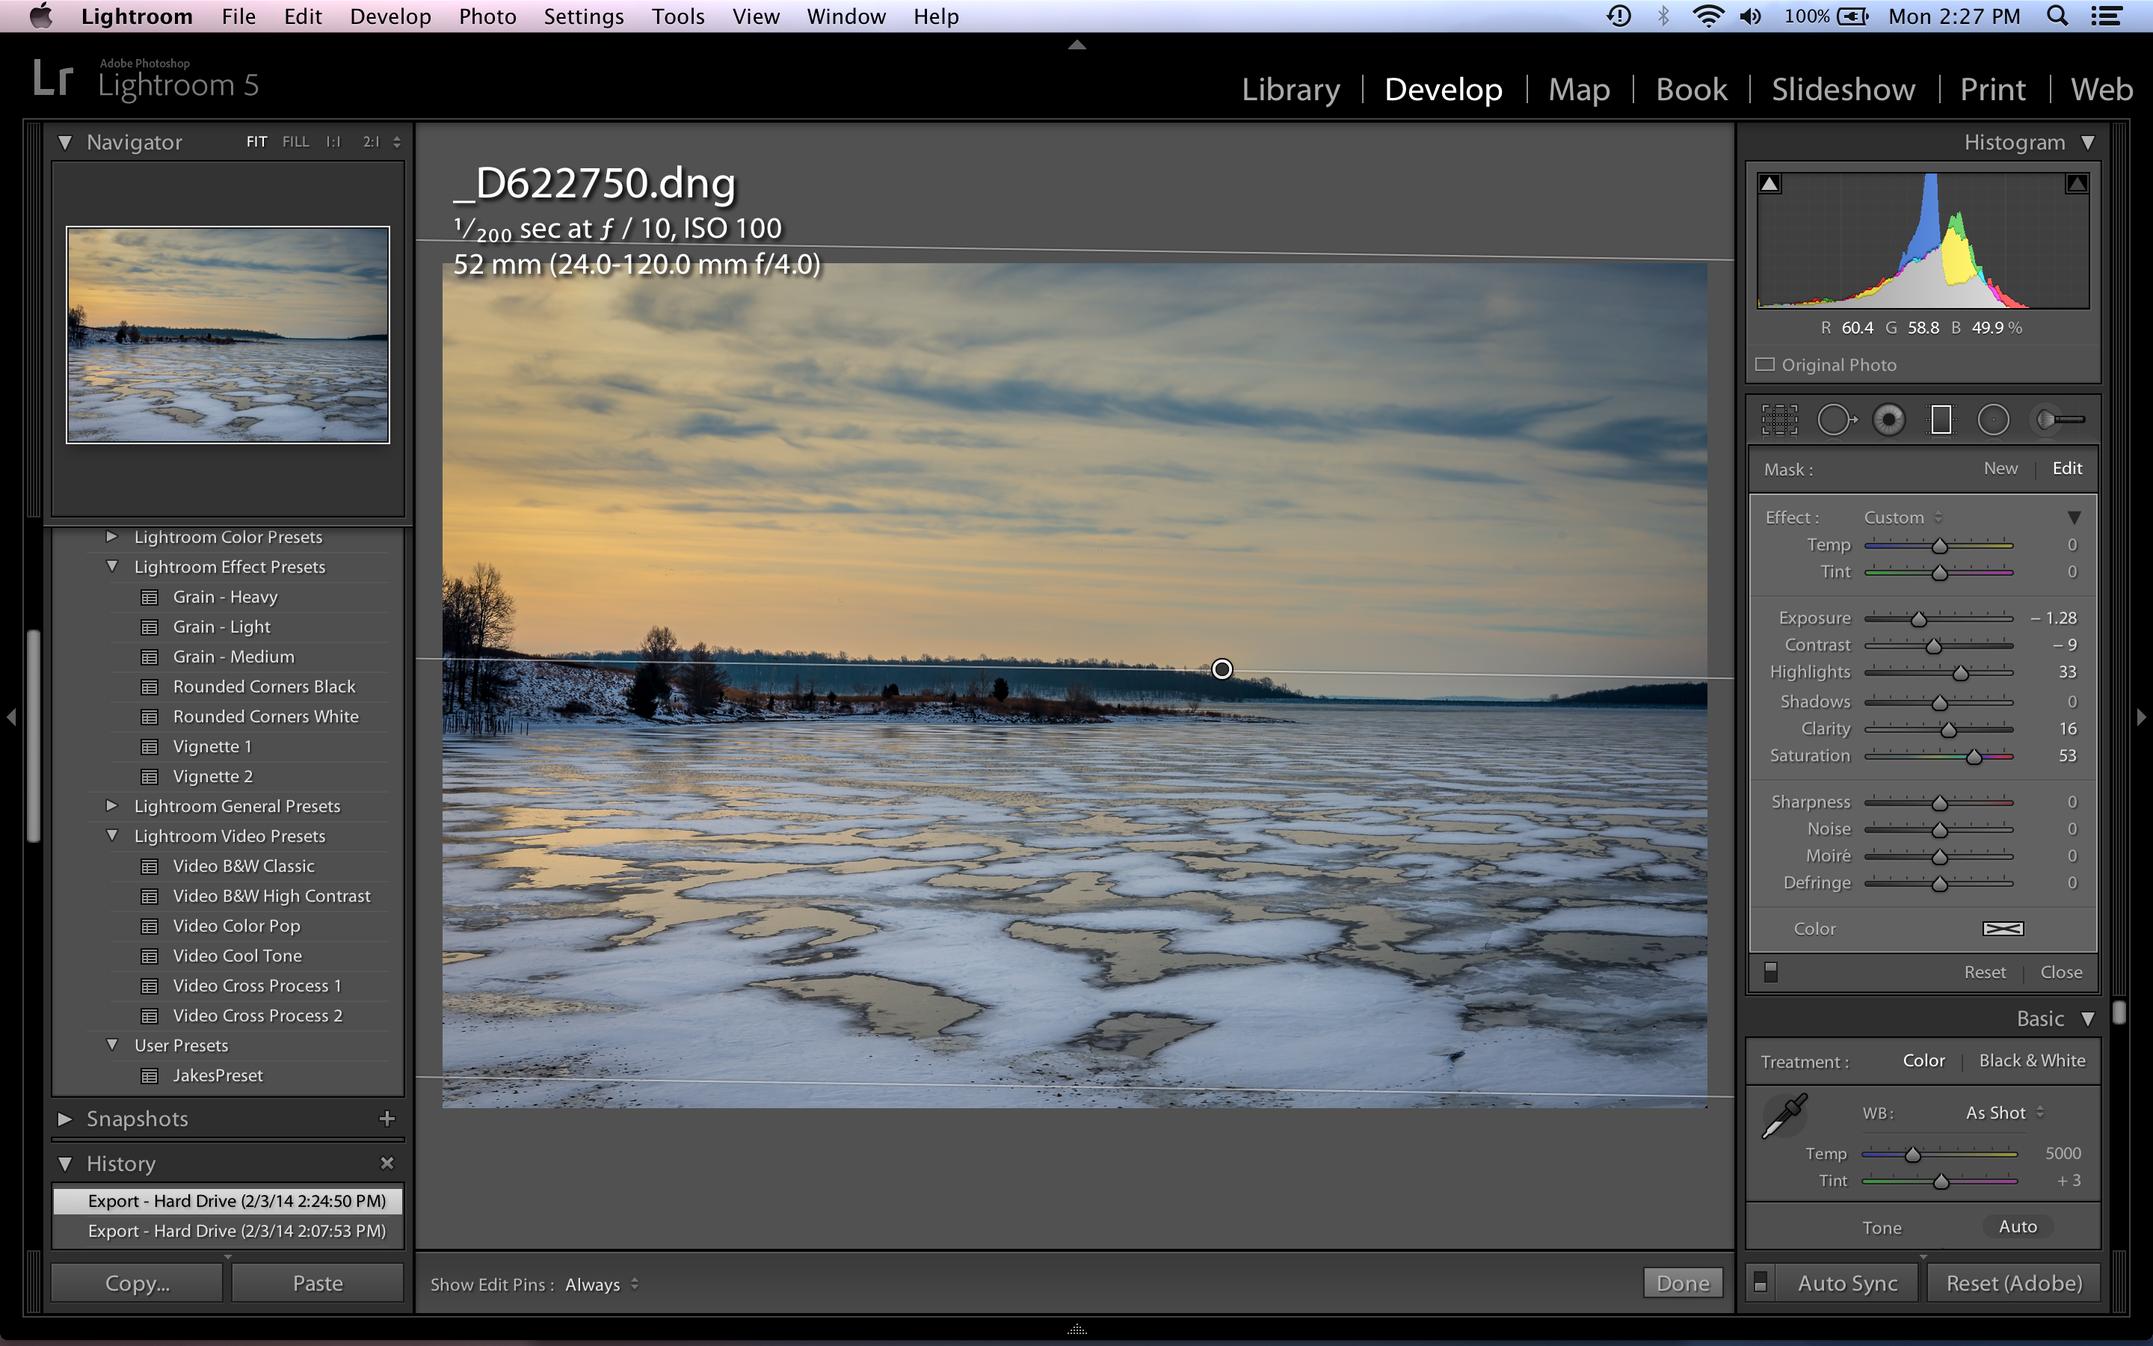Select the Crop Overlay tool icon
The height and width of the screenshot is (1346, 2153).
point(1779,420)
